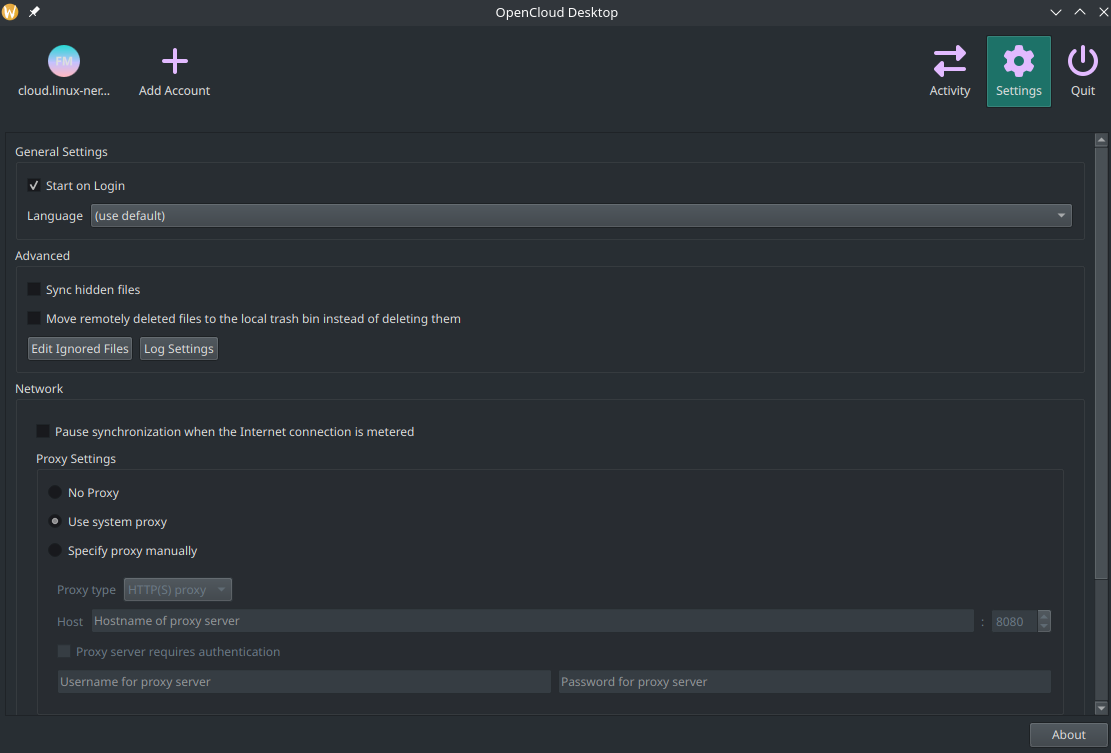The width and height of the screenshot is (1111, 753).
Task: Click the Quit power icon
Action: click(x=1083, y=62)
